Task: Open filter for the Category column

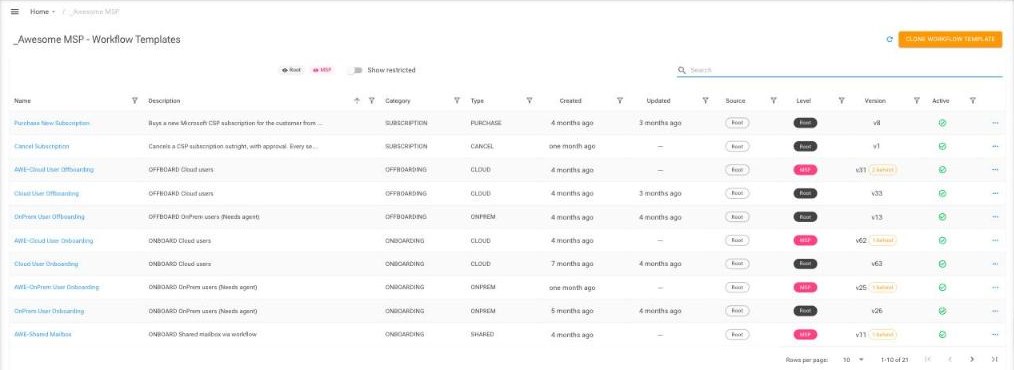Action: click(x=457, y=100)
